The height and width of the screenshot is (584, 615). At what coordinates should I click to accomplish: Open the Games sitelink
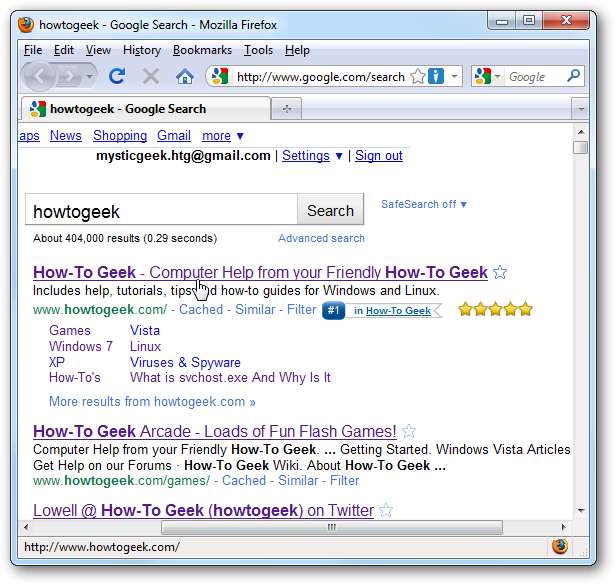tap(70, 330)
